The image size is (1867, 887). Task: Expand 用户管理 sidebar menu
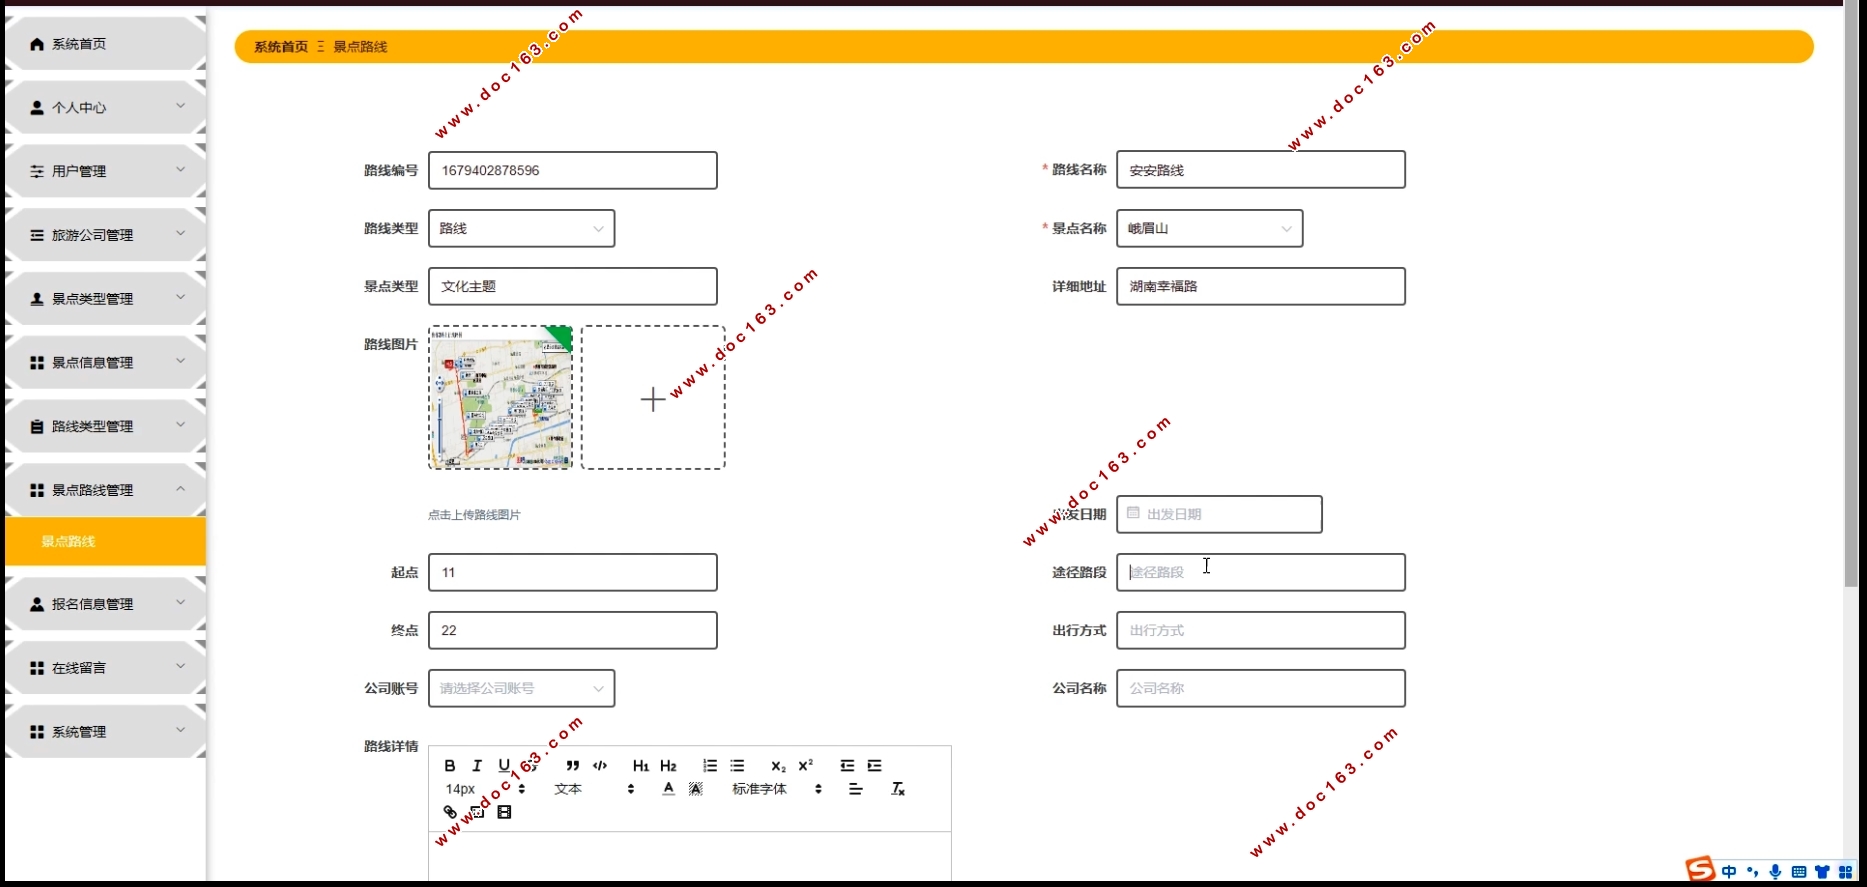click(x=105, y=171)
